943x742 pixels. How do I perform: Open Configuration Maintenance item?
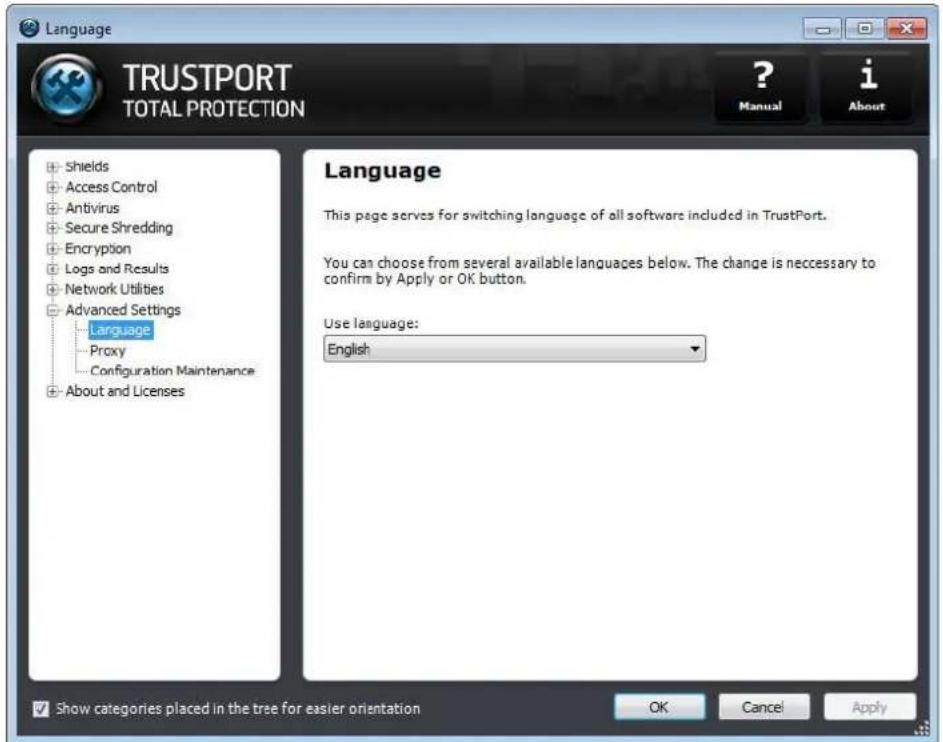pyautogui.click(x=172, y=371)
